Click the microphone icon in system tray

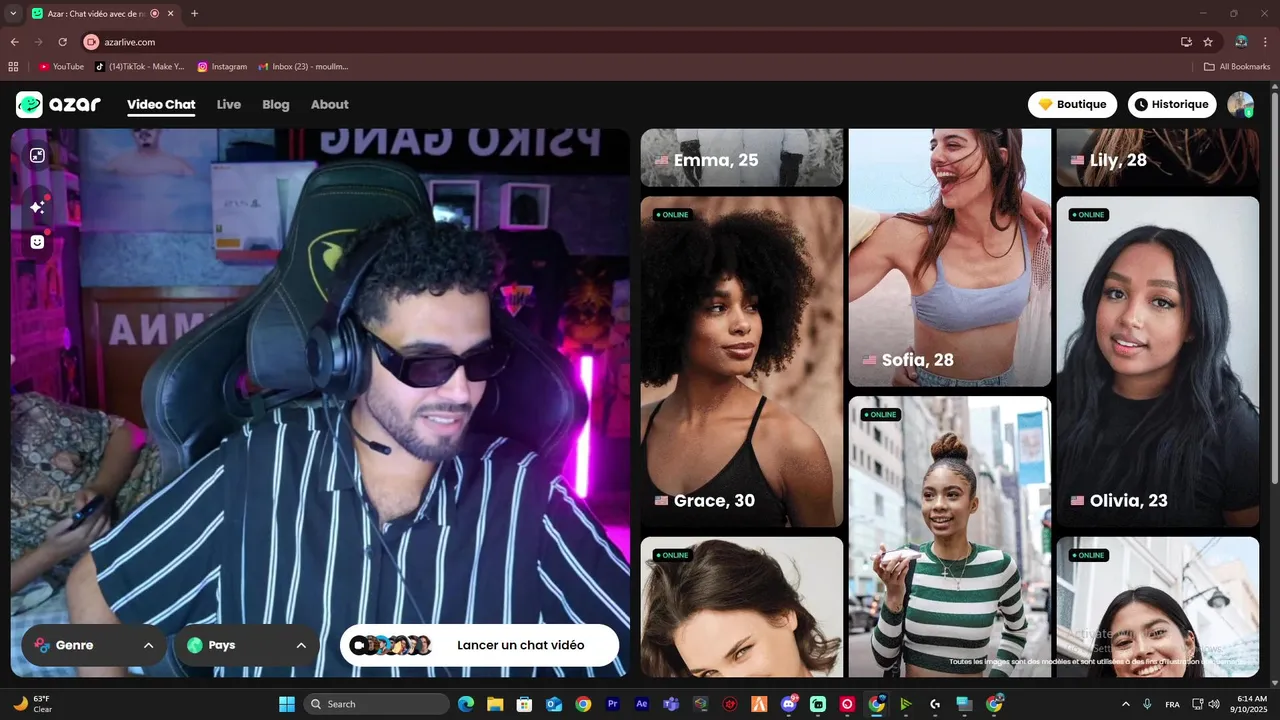(x=1148, y=704)
